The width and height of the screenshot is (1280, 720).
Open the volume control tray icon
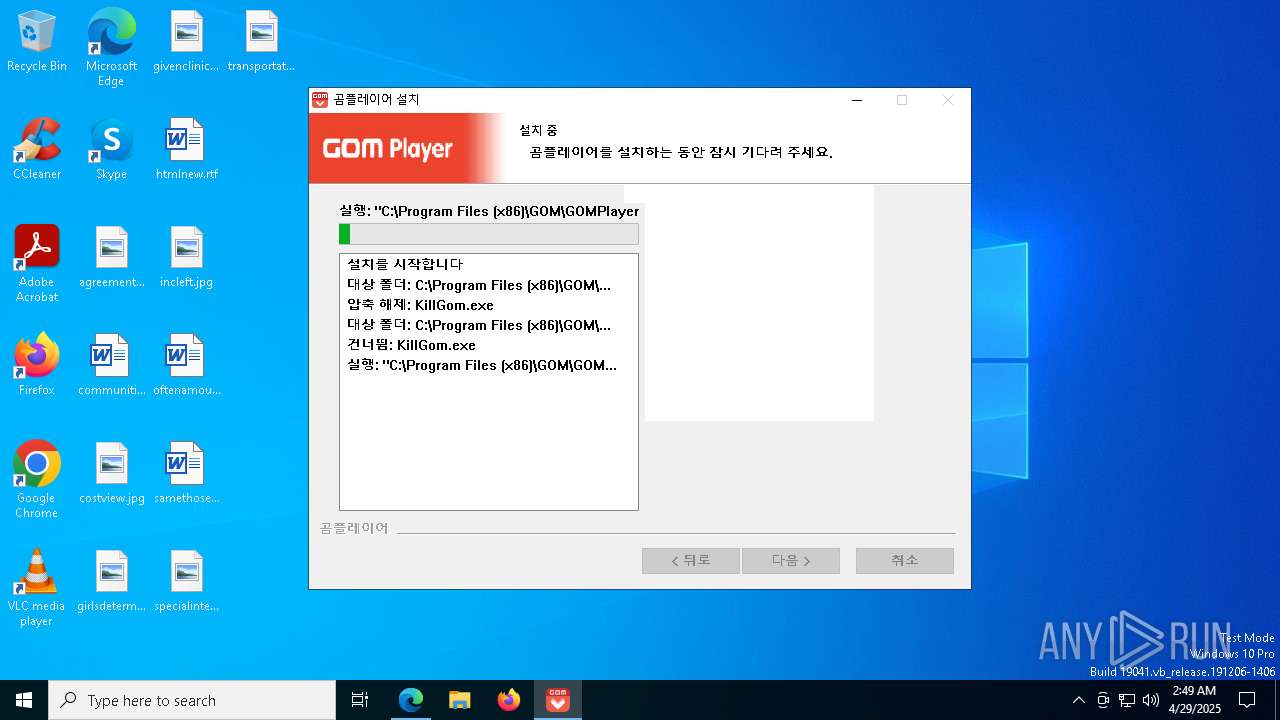click(1150, 700)
